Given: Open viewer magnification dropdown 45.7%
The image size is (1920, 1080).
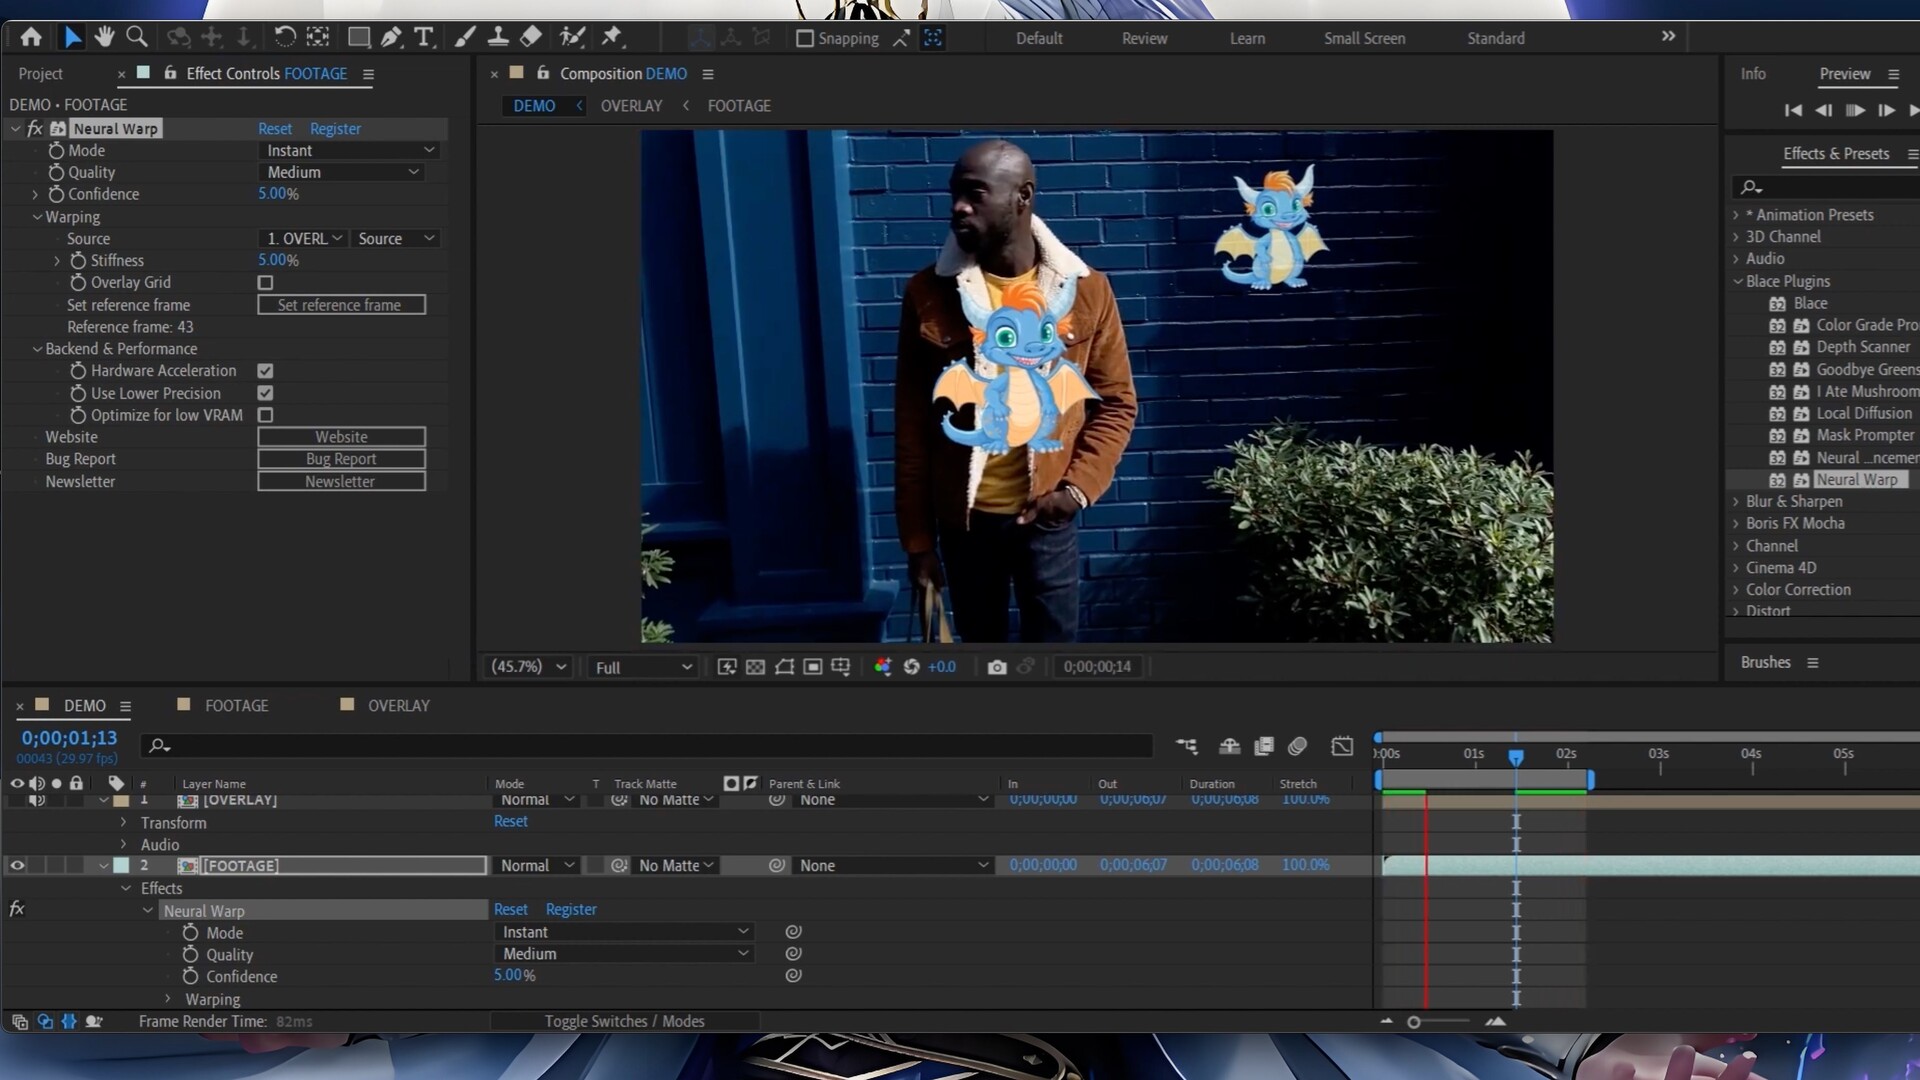Looking at the screenshot, I should pyautogui.click(x=528, y=667).
